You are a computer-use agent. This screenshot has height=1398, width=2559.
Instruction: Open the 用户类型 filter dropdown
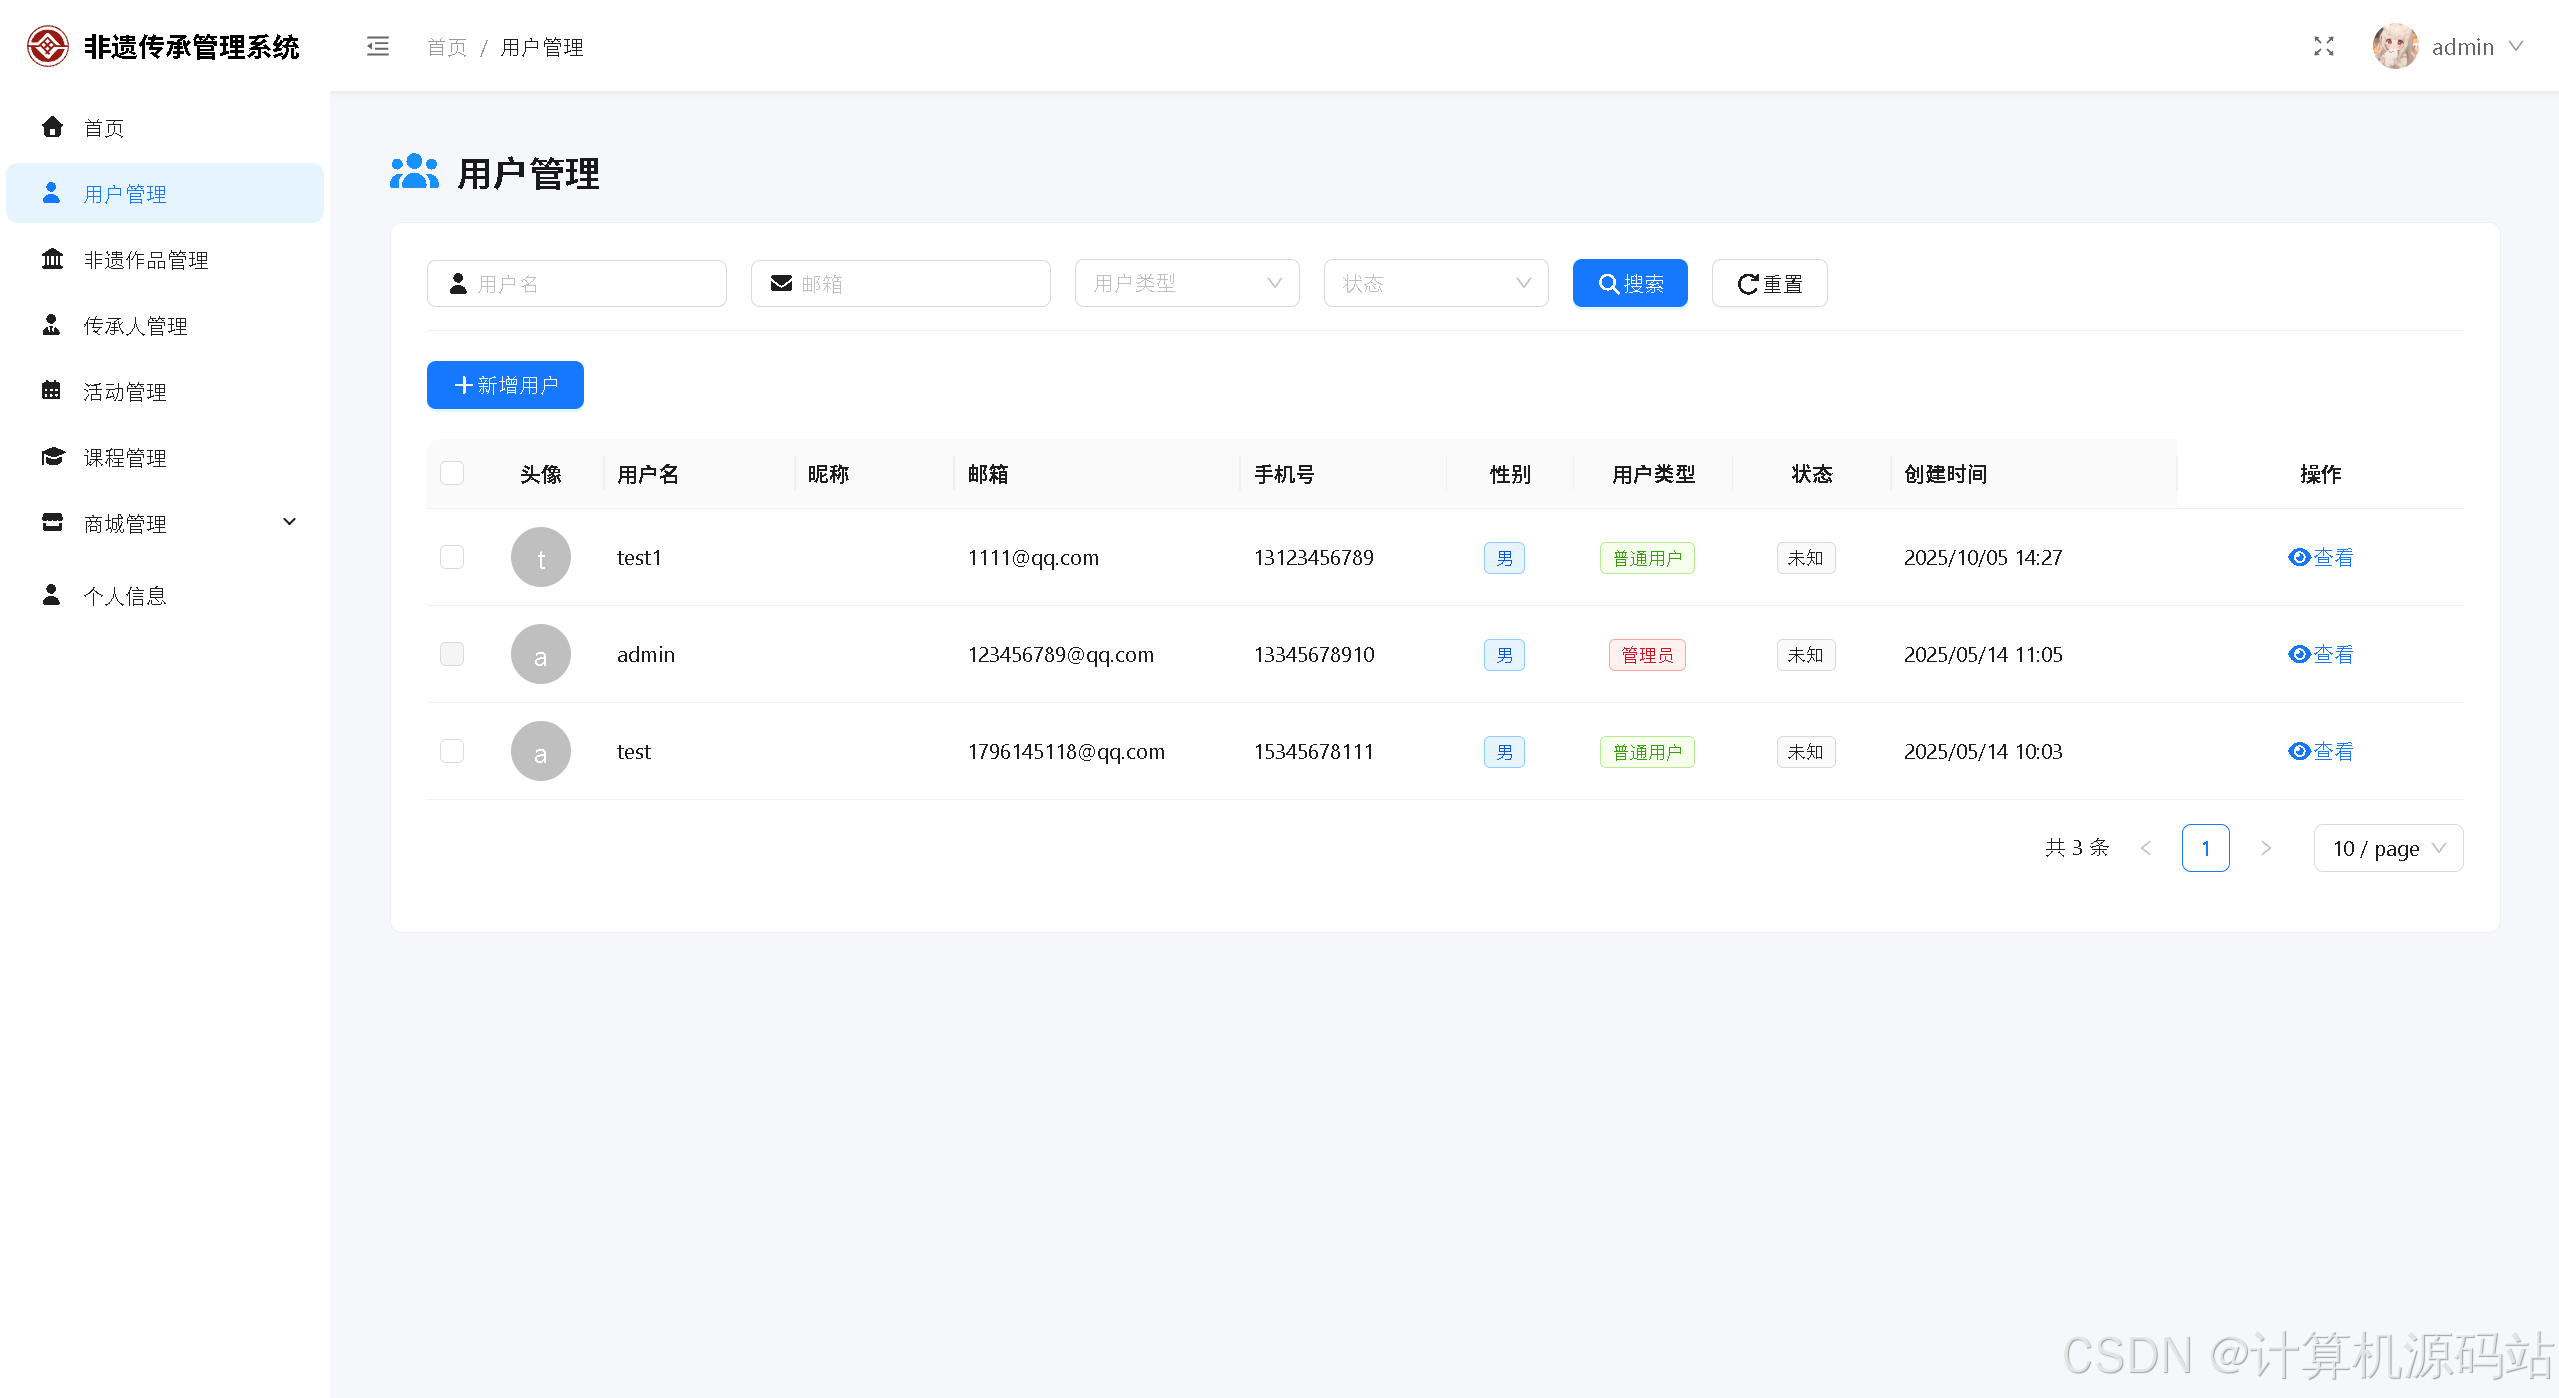(1186, 283)
